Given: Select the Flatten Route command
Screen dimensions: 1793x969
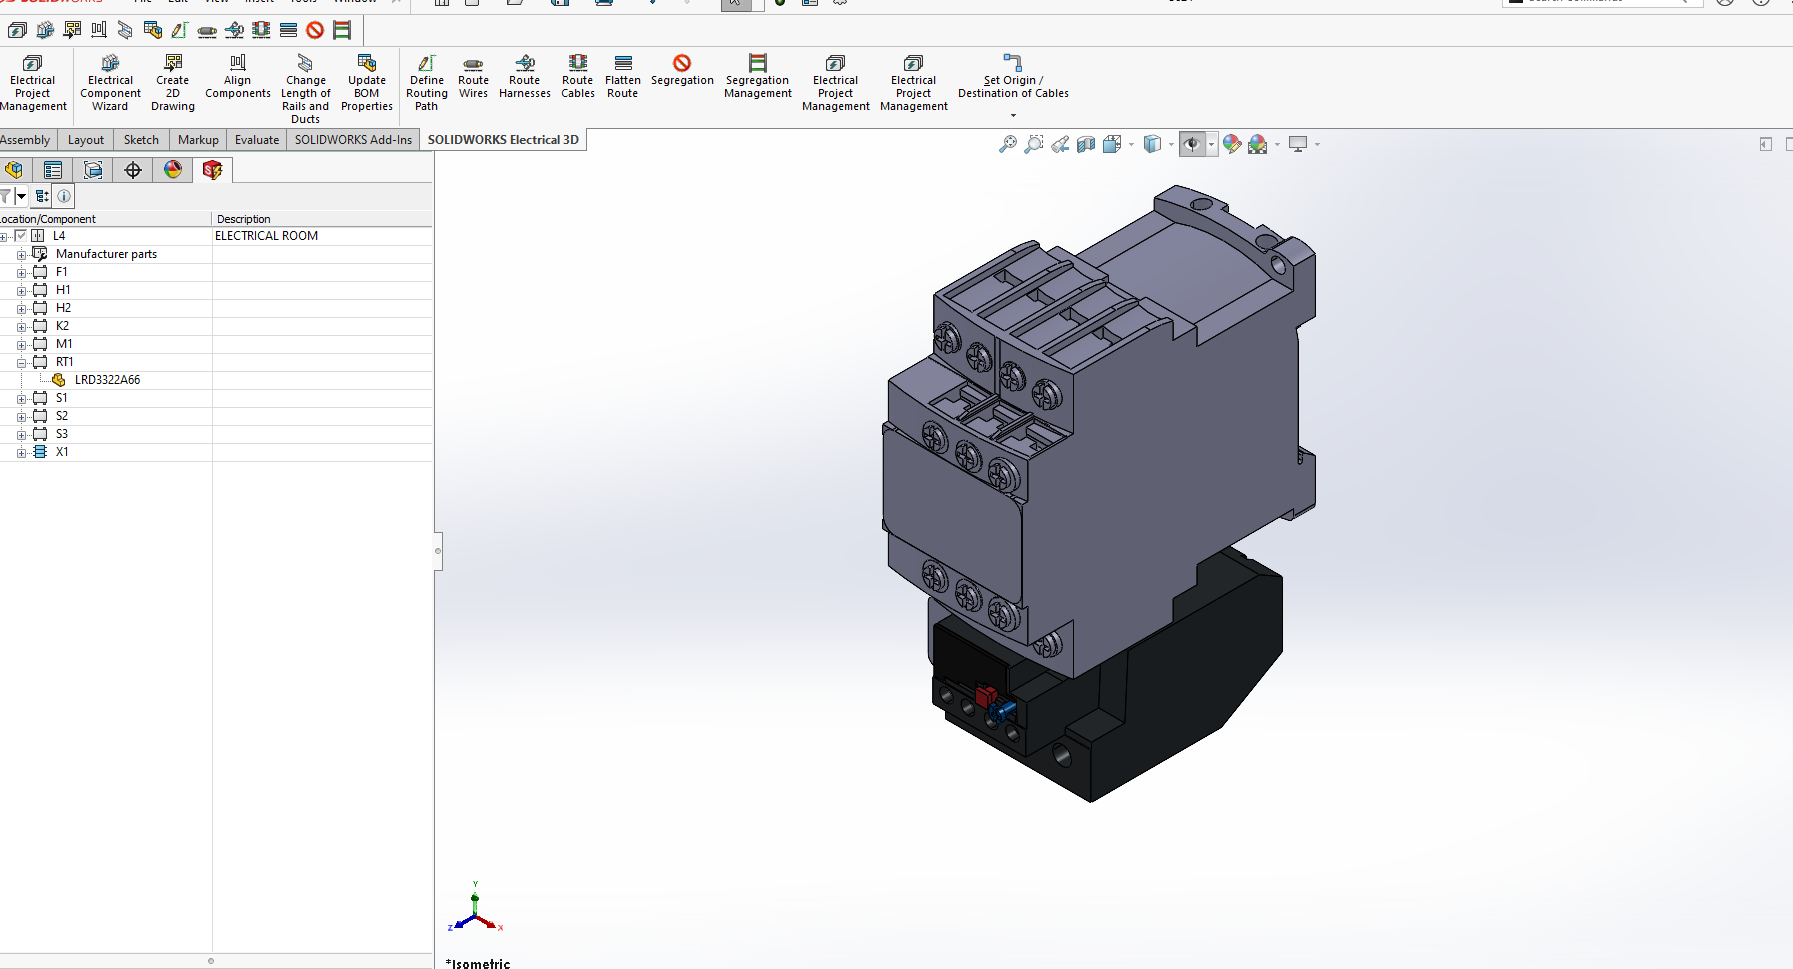Looking at the screenshot, I should pyautogui.click(x=622, y=78).
